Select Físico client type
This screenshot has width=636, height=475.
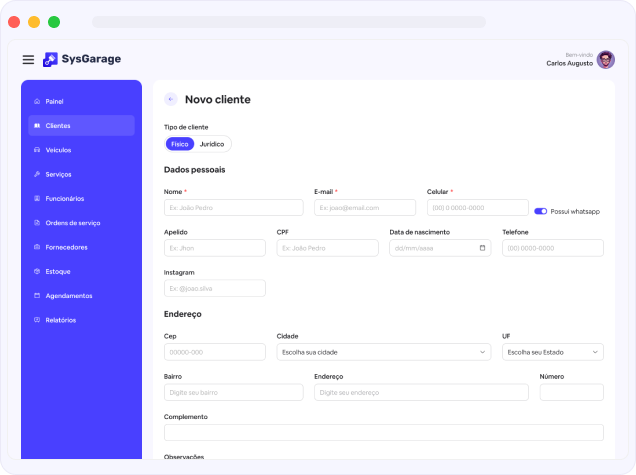[179, 144]
